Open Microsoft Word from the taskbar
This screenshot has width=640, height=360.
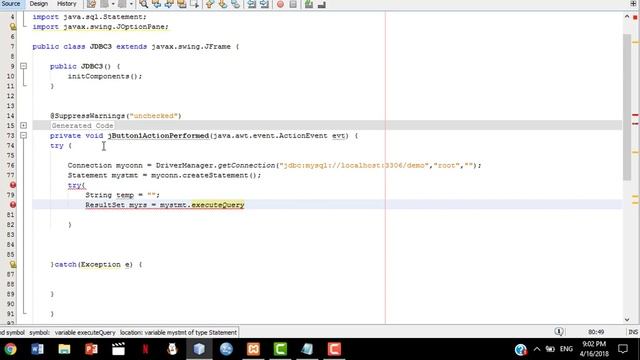click(x=37, y=349)
